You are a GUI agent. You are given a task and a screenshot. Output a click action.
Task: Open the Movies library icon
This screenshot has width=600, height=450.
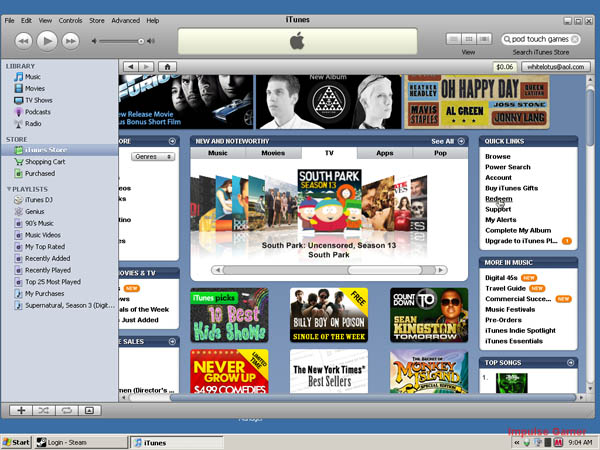tap(18, 88)
